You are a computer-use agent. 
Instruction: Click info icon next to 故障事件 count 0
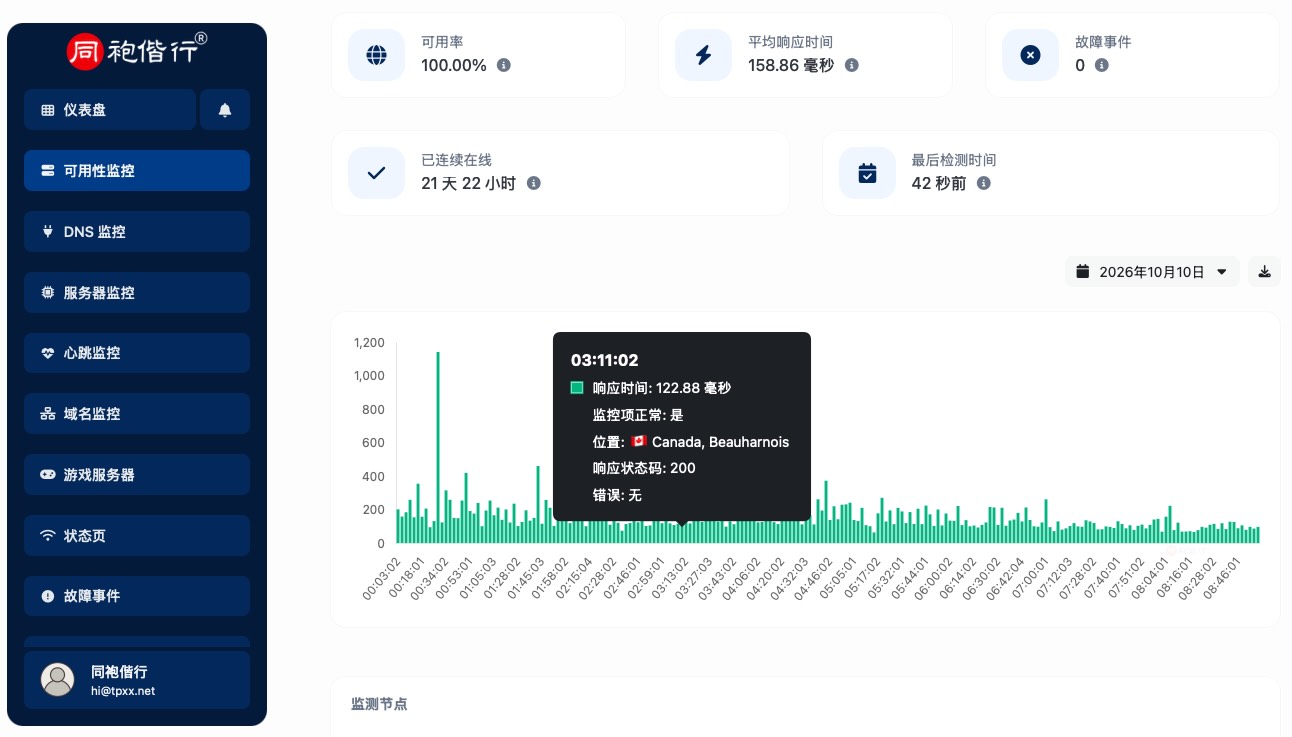tap(1102, 65)
